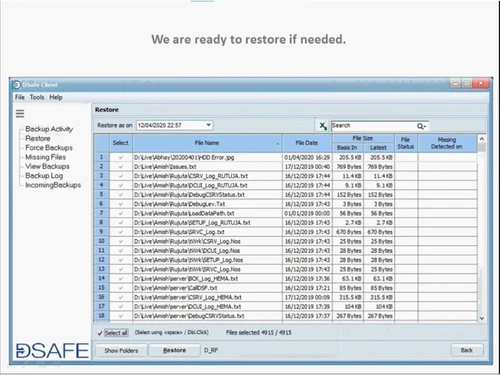This screenshot has width=500, height=375.
Task: Click the magnifier search icon
Action: click(421, 126)
